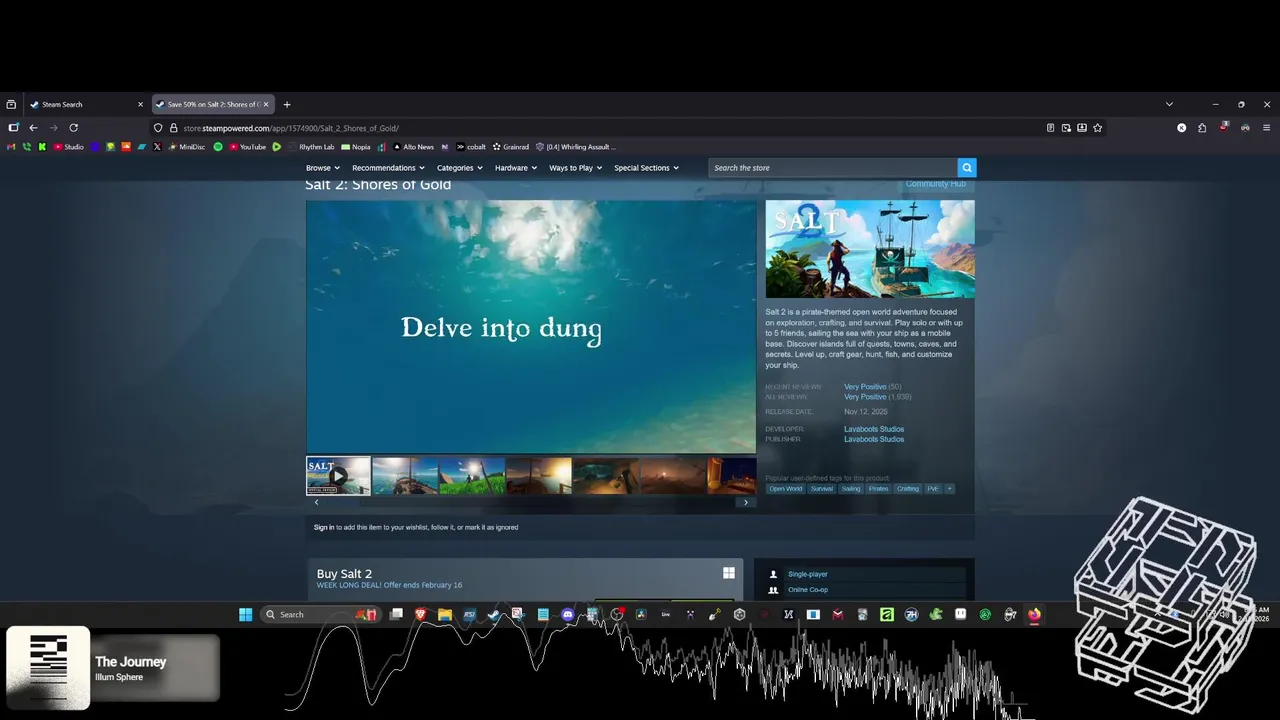
Task: Open the Grainrad bookmark
Action: click(x=510, y=147)
